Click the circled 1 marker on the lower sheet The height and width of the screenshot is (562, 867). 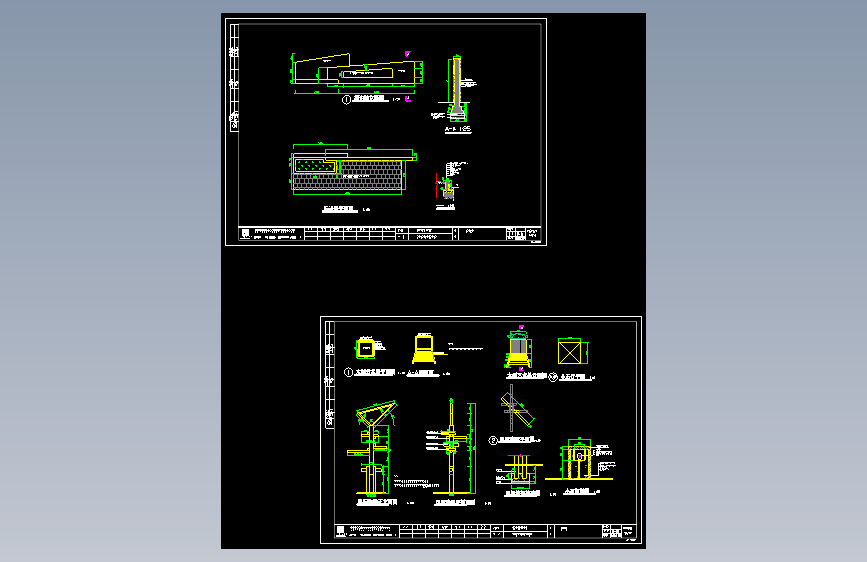point(348,372)
